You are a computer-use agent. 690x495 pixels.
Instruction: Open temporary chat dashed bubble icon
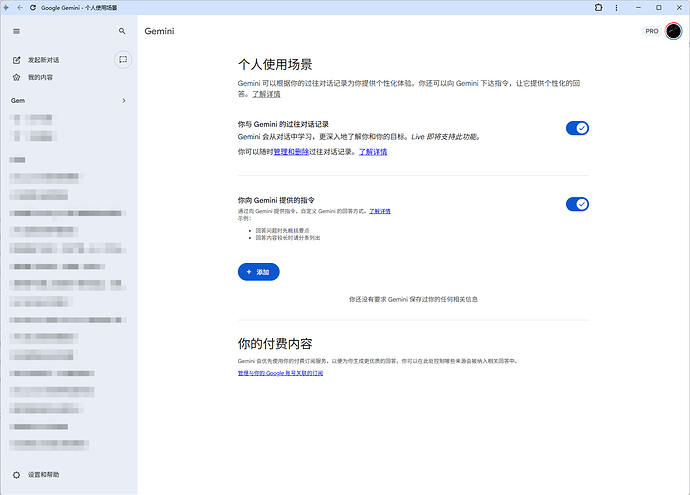point(123,59)
